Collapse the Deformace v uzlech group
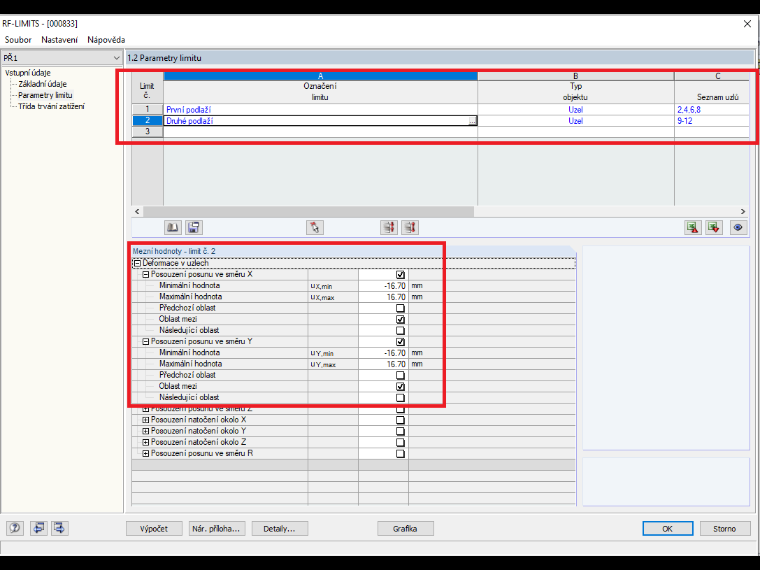Screen dimensions: 760x570 (x=138, y=263)
